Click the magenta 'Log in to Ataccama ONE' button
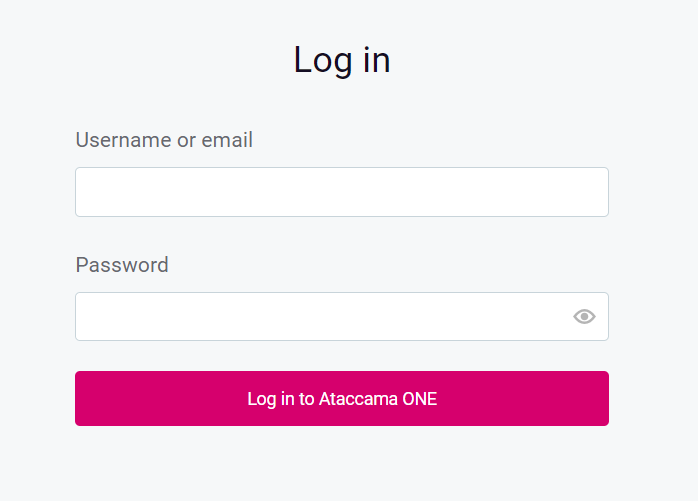The width and height of the screenshot is (698, 501). point(341,399)
